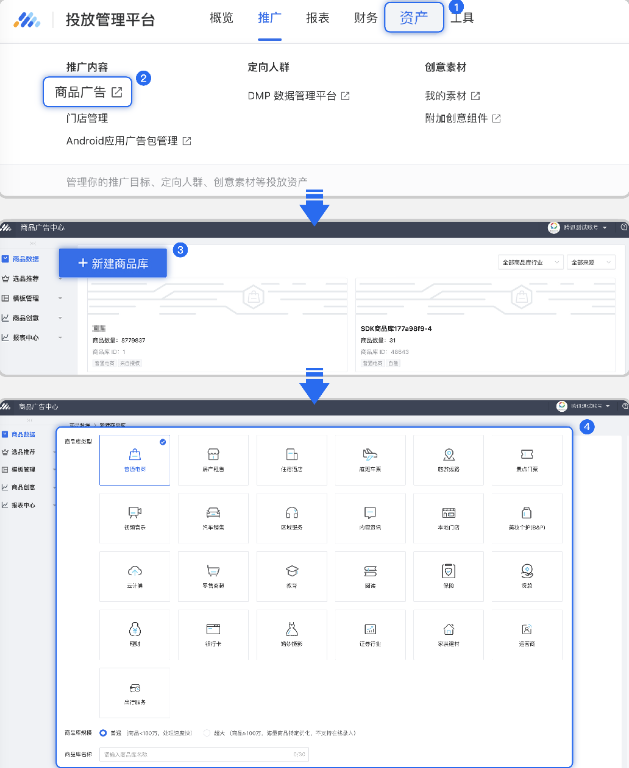
Task: Choose the headphones service category tile
Action: click(291, 519)
